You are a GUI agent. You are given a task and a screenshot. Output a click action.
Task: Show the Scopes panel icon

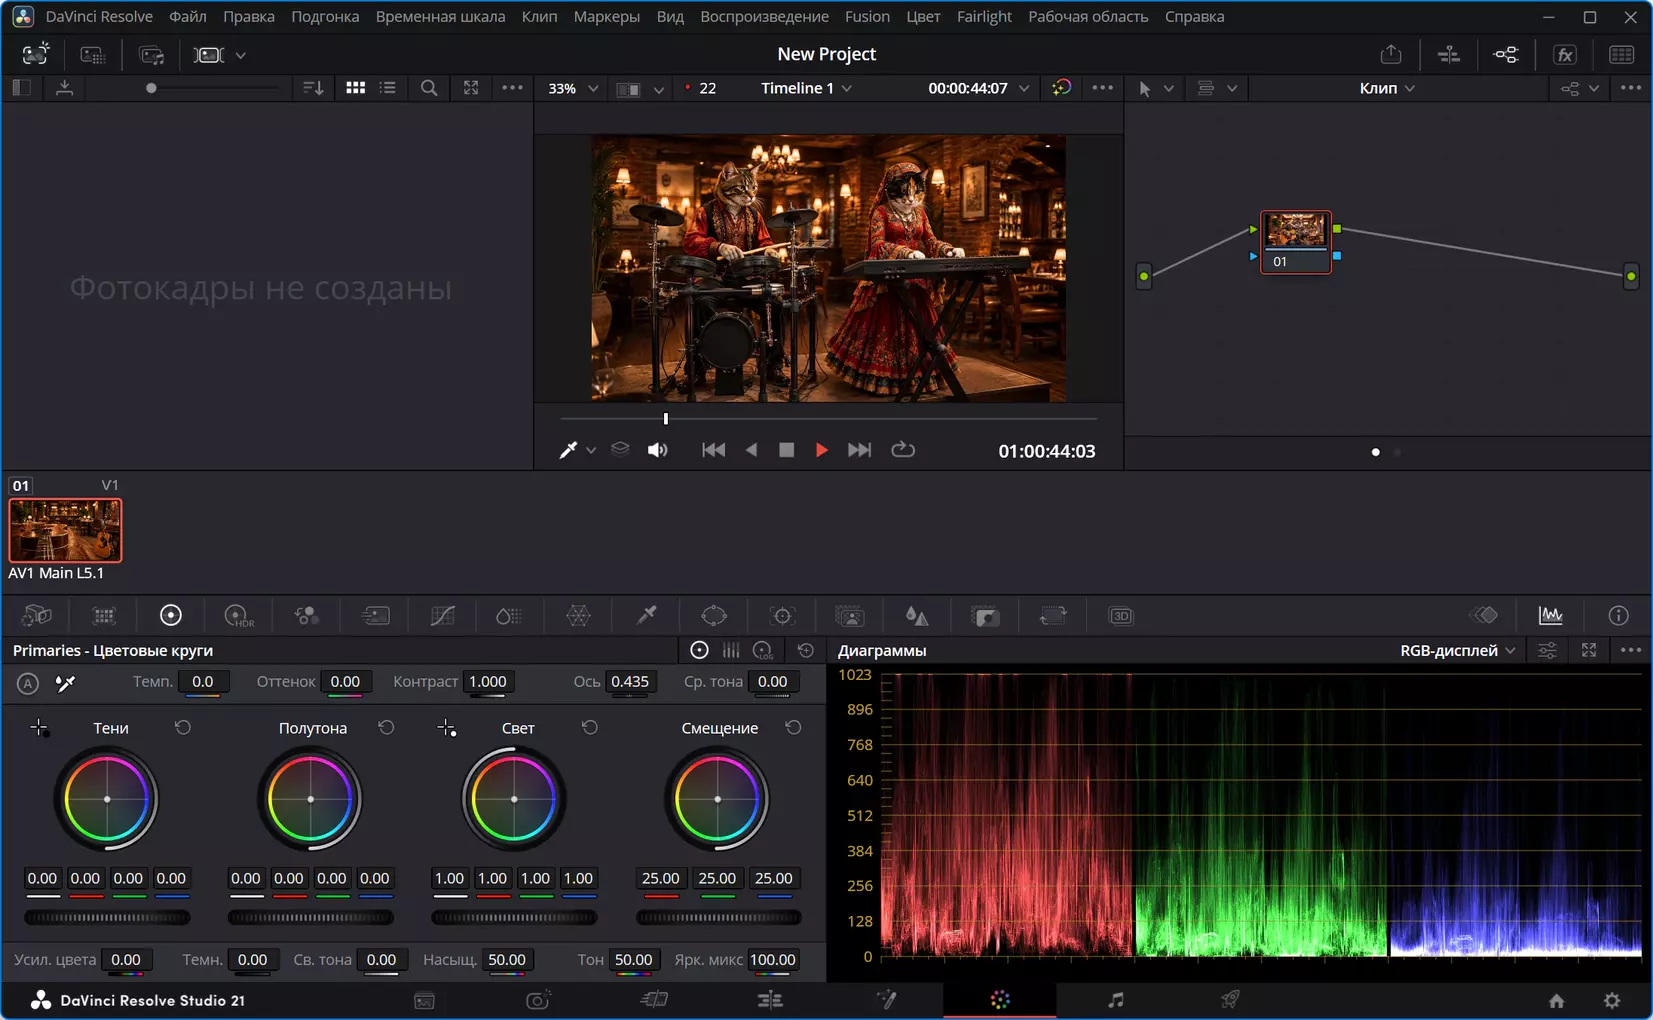coord(1551,616)
